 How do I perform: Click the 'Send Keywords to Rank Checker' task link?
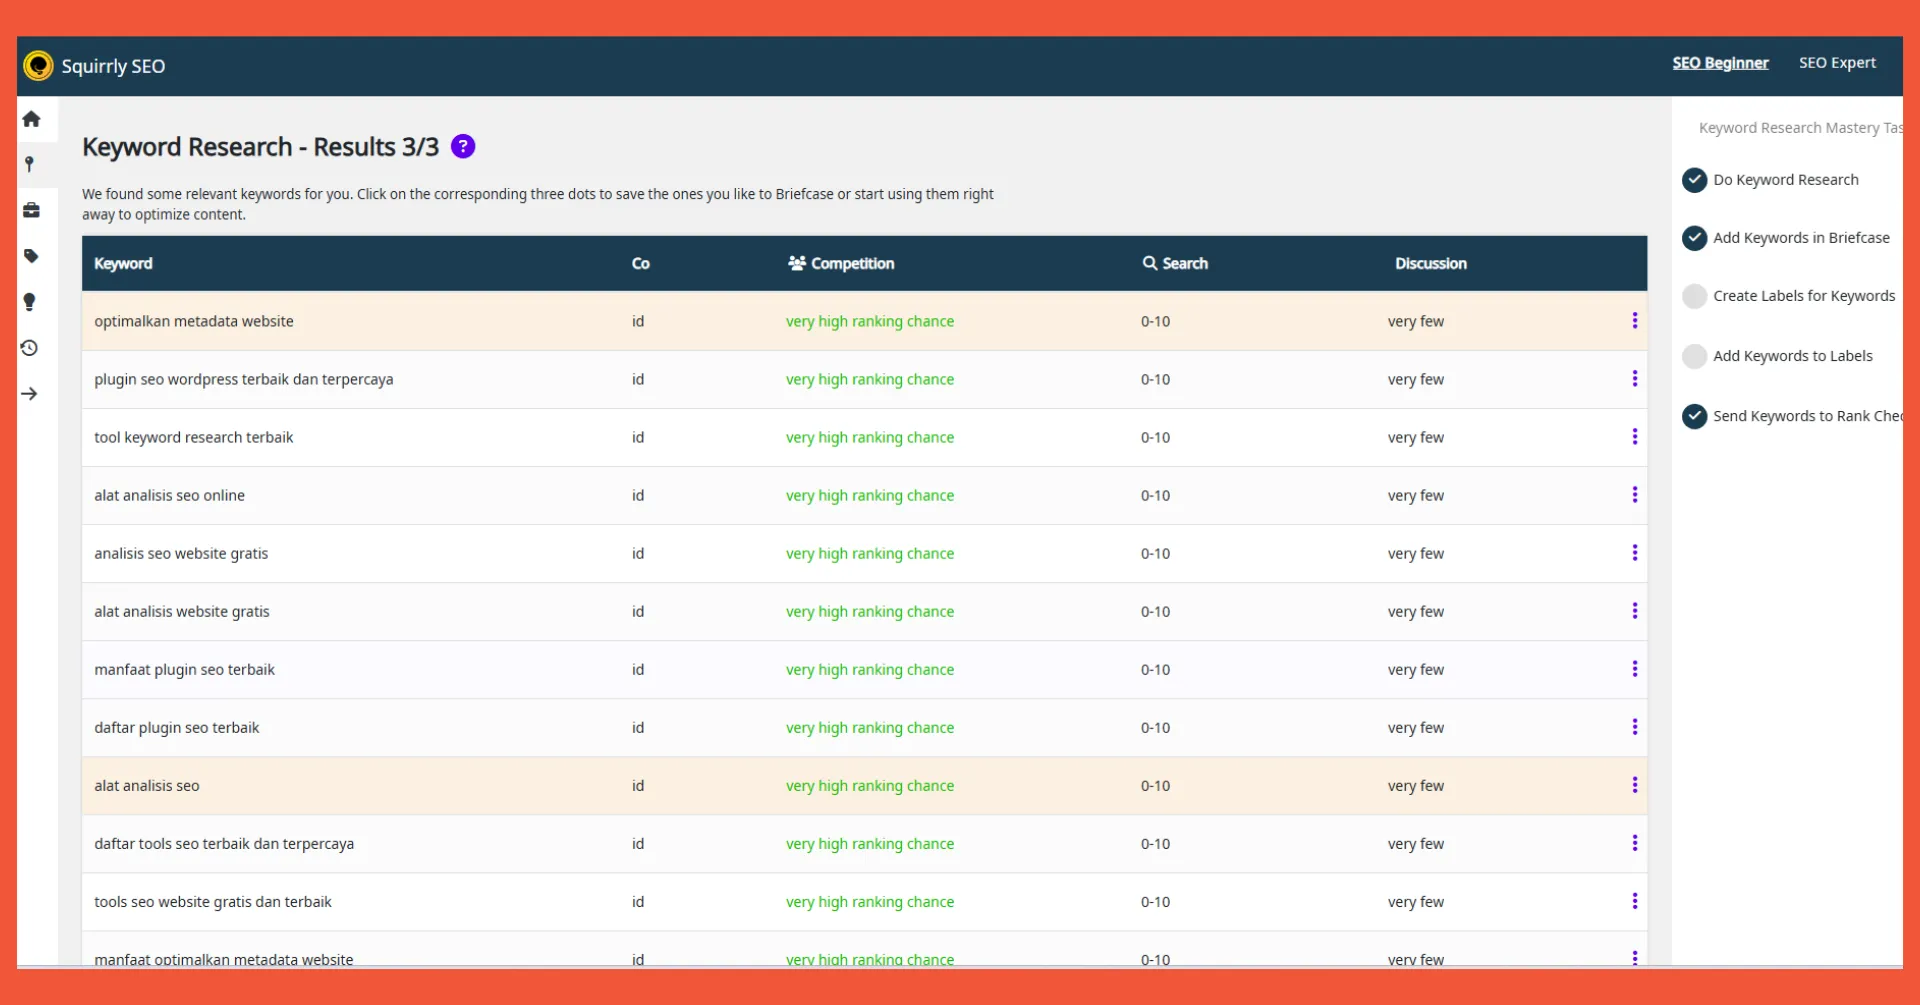pyautogui.click(x=1806, y=416)
